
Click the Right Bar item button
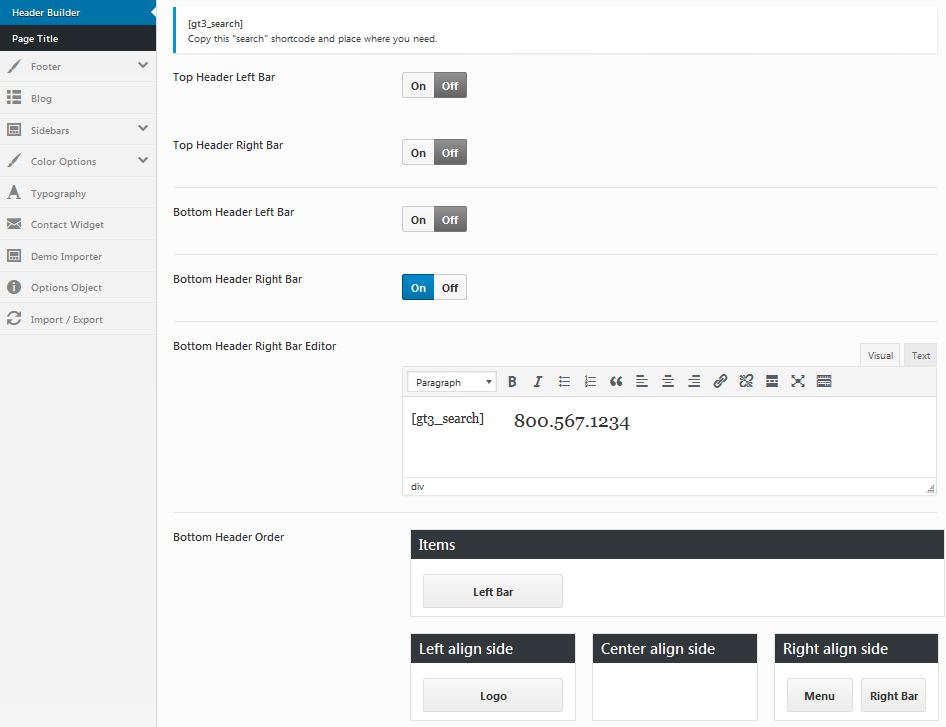(893, 696)
